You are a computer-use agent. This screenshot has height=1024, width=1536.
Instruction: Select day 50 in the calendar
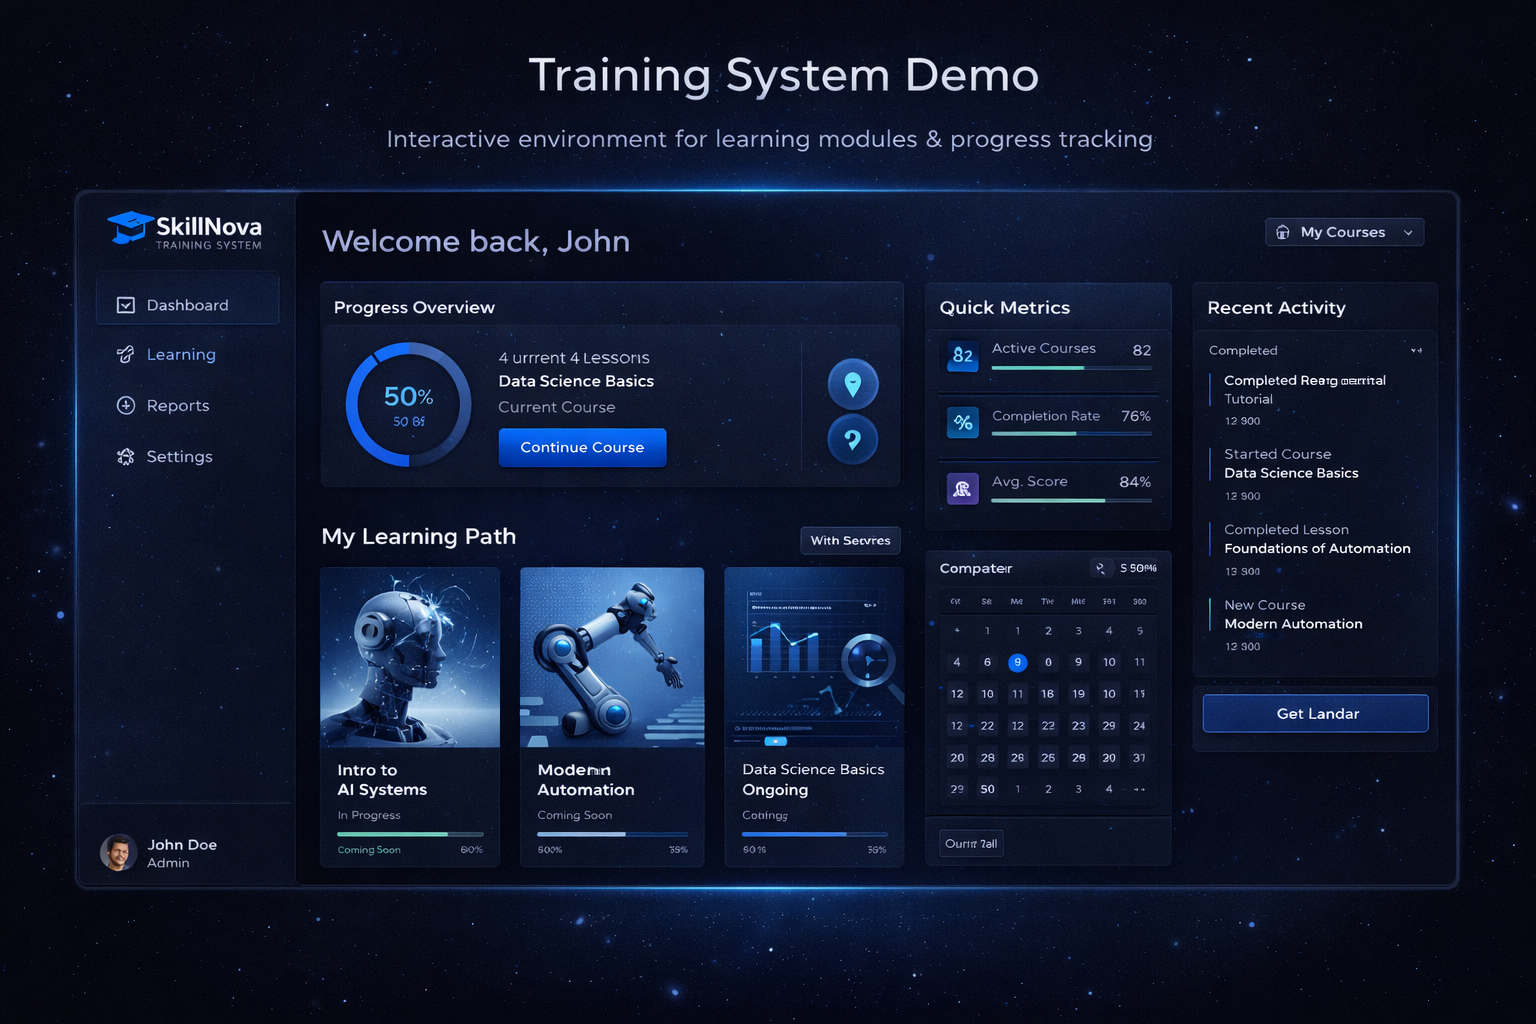[988, 789]
